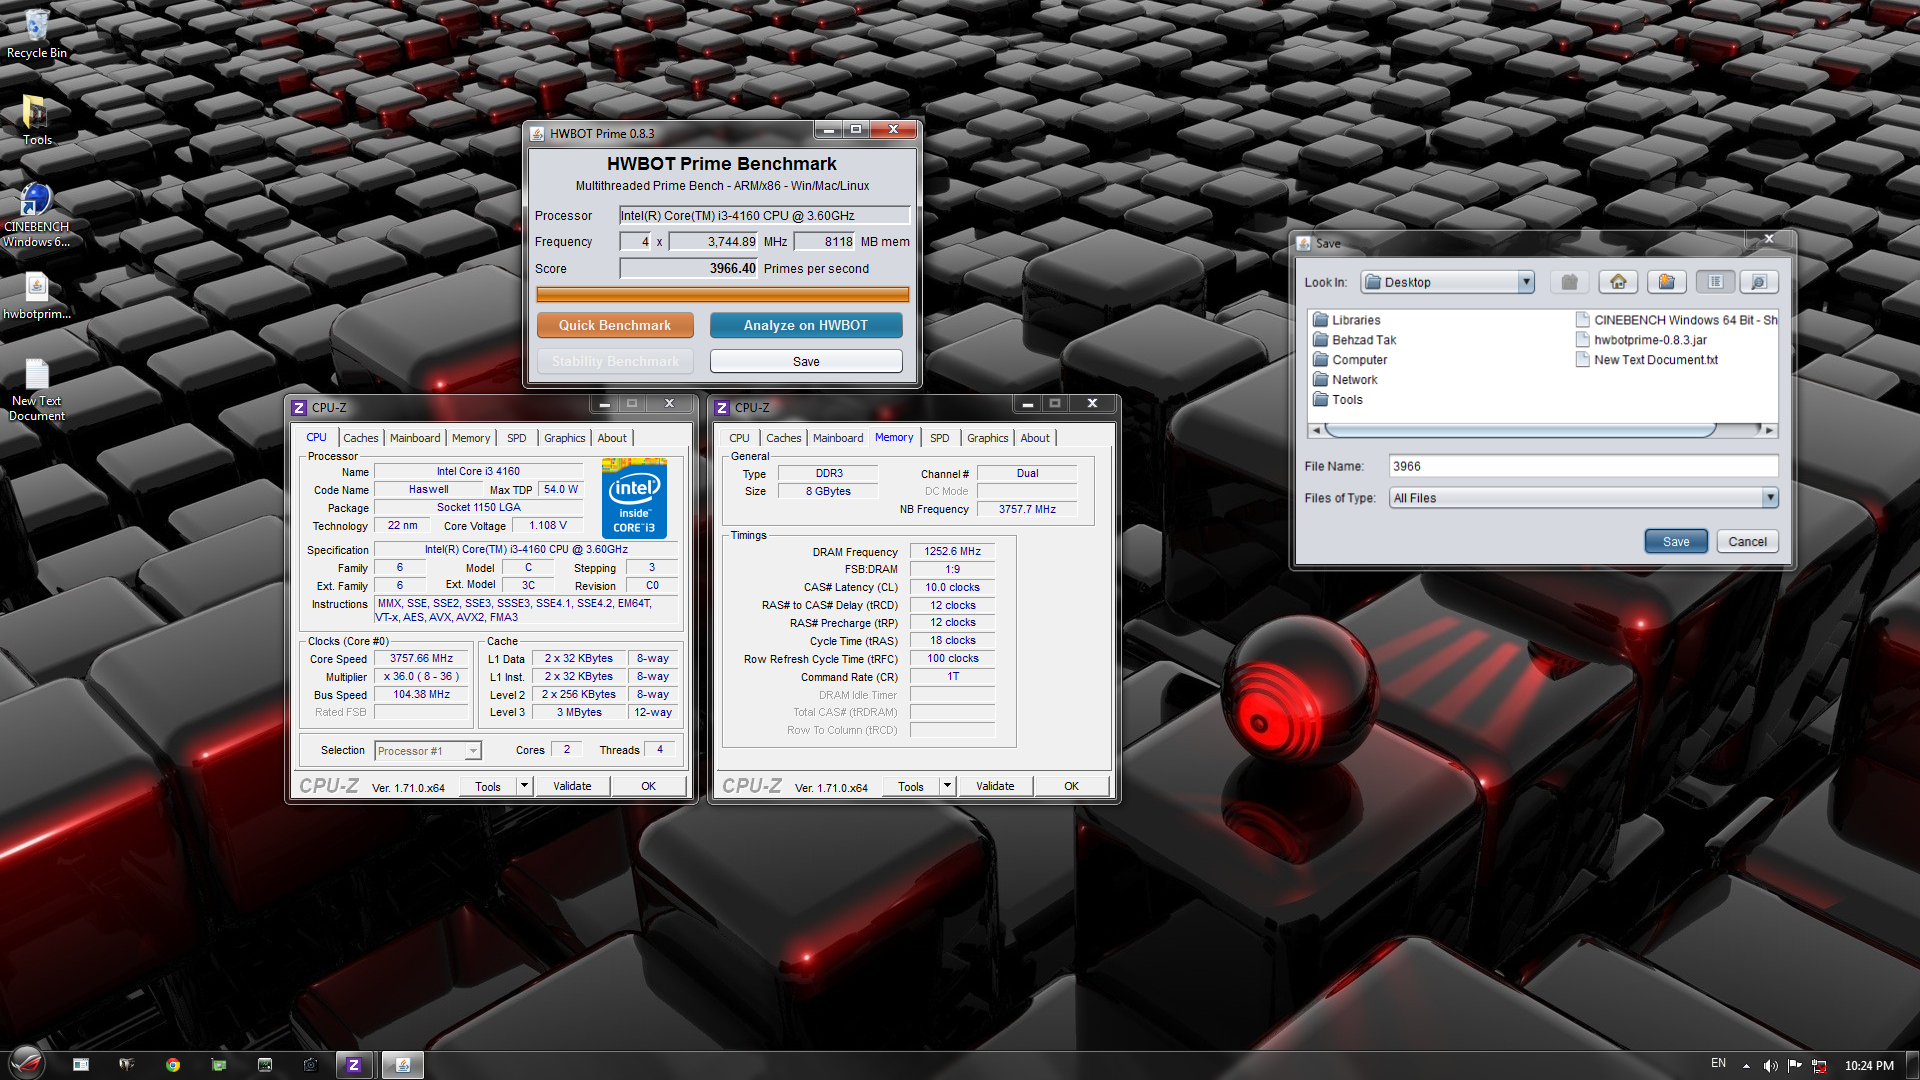Select Computer in the Save dialog list
Image resolution: width=1920 pixels, height=1080 pixels.
pyautogui.click(x=1350, y=360)
